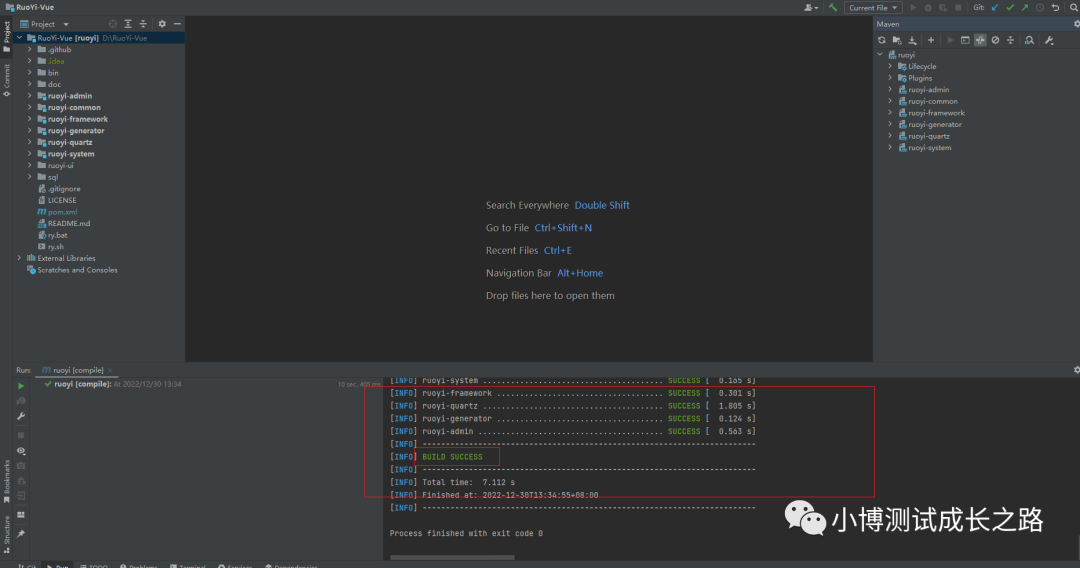This screenshot has width=1080, height=568.
Task: Rerun ruoyi compile with green play icon
Action: (21, 387)
